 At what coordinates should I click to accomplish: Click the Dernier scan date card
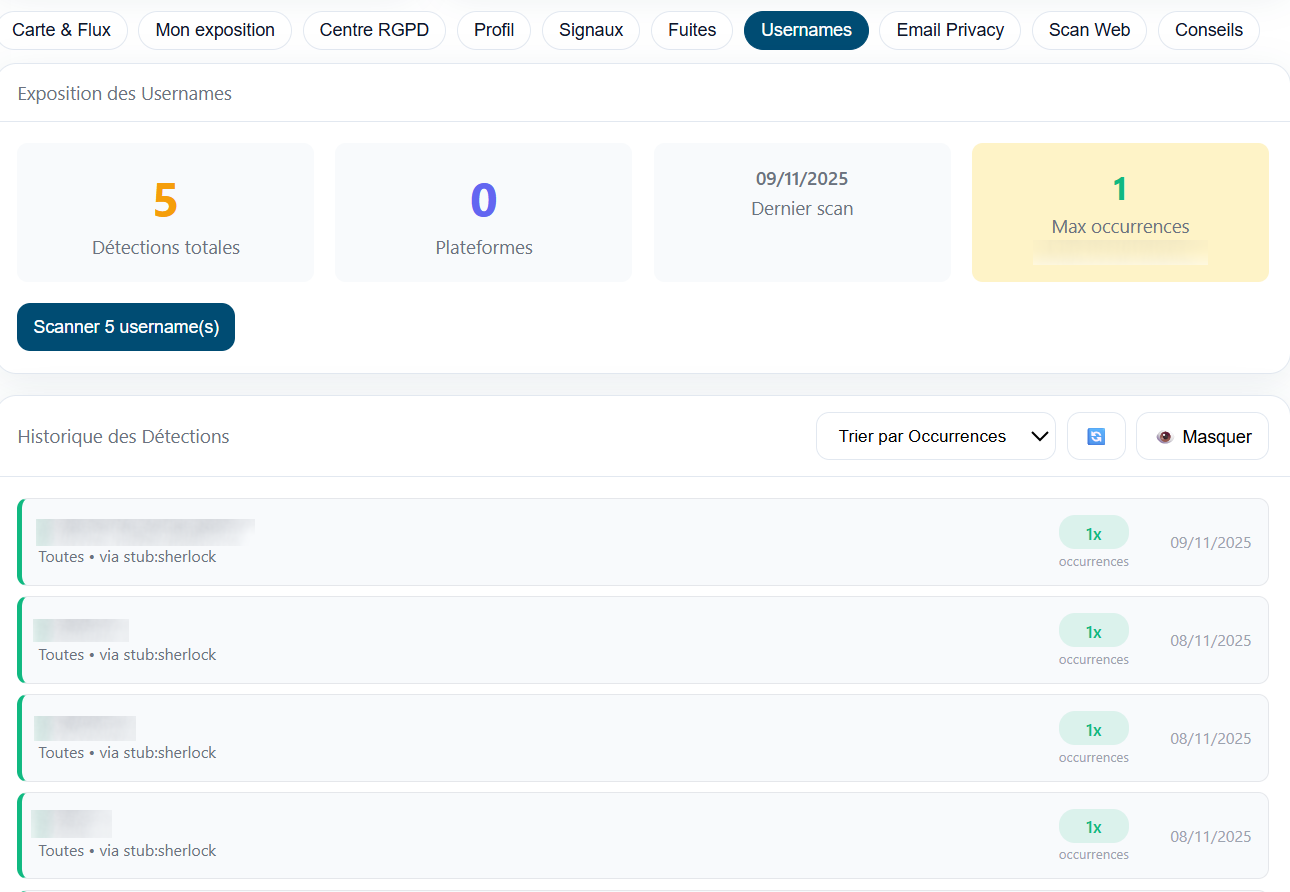click(802, 212)
